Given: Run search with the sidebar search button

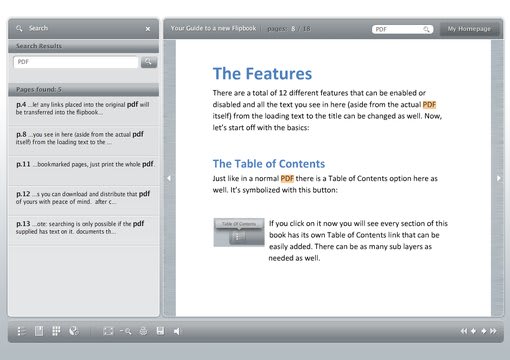Looking at the screenshot, I should (149, 62).
